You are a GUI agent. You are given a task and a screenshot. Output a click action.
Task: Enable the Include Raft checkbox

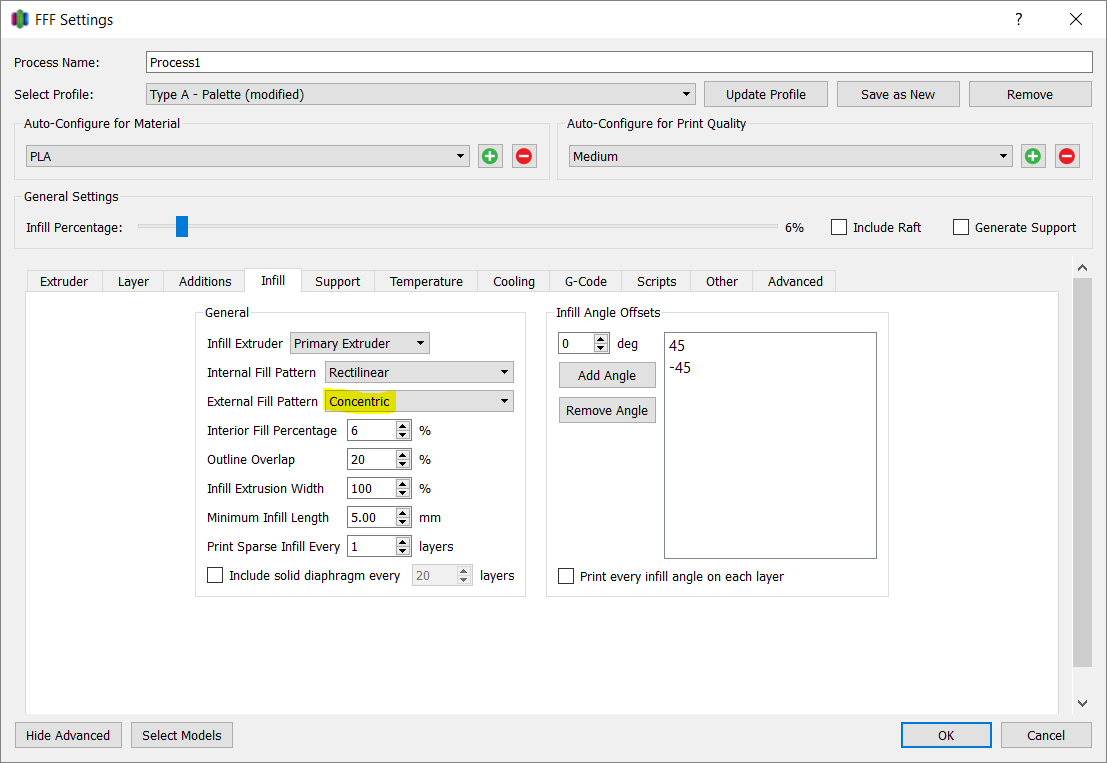tap(839, 227)
